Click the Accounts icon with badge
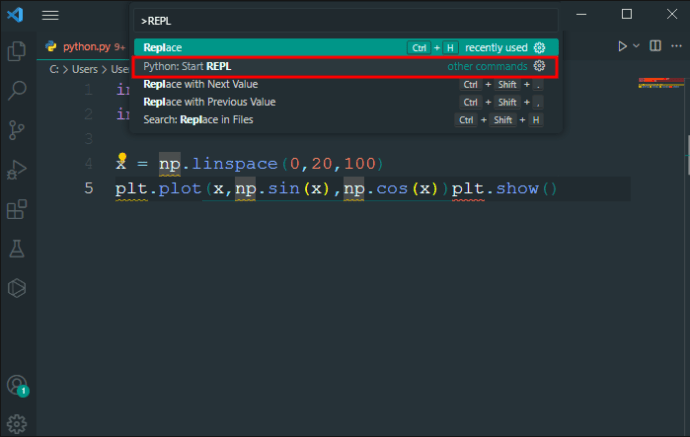Screen dimensions: 690x437 click(18, 386)
